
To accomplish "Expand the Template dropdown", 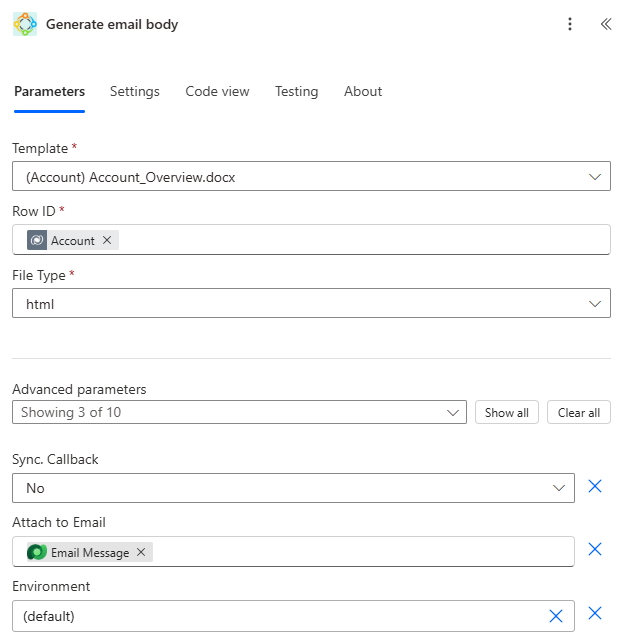I will pyautogui.click(x=595, y=177).
